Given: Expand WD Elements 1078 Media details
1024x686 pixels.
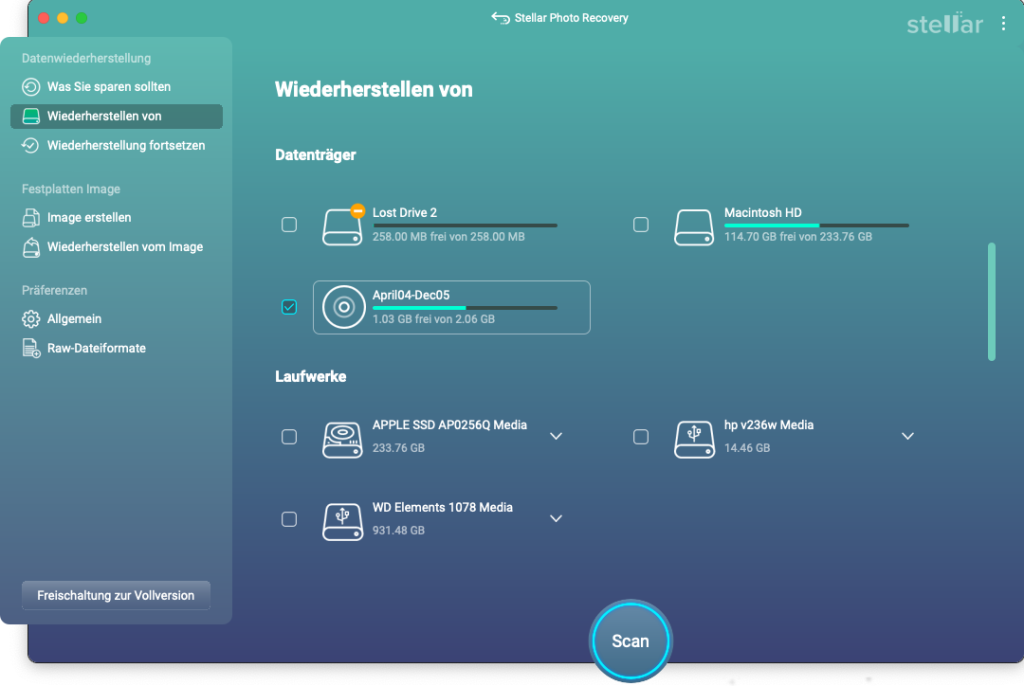Looking at the screenshot, I should pyautogui.click(x=556, y=518).
